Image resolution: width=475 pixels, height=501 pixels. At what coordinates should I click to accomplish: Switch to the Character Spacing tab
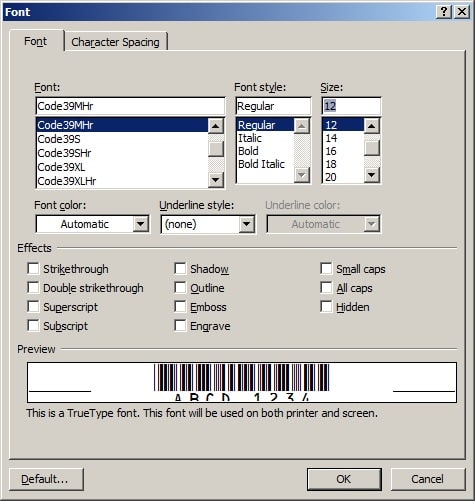[x=115, y=42]
